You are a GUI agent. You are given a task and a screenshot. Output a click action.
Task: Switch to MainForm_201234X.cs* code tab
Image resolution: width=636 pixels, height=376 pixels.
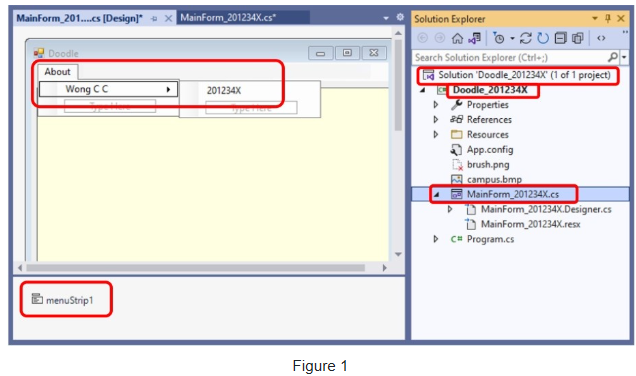coord(228,17)
